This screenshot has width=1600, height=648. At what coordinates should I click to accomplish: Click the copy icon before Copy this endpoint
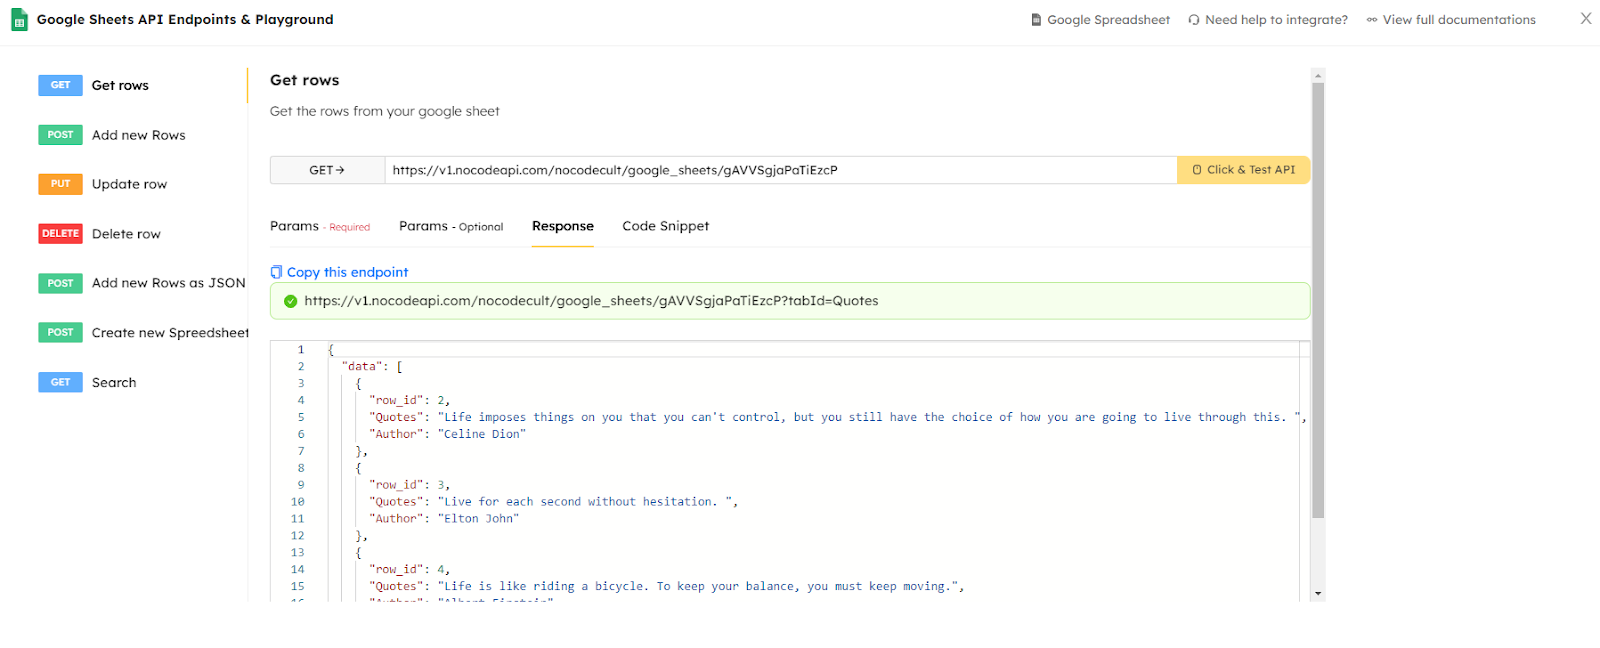276,272
